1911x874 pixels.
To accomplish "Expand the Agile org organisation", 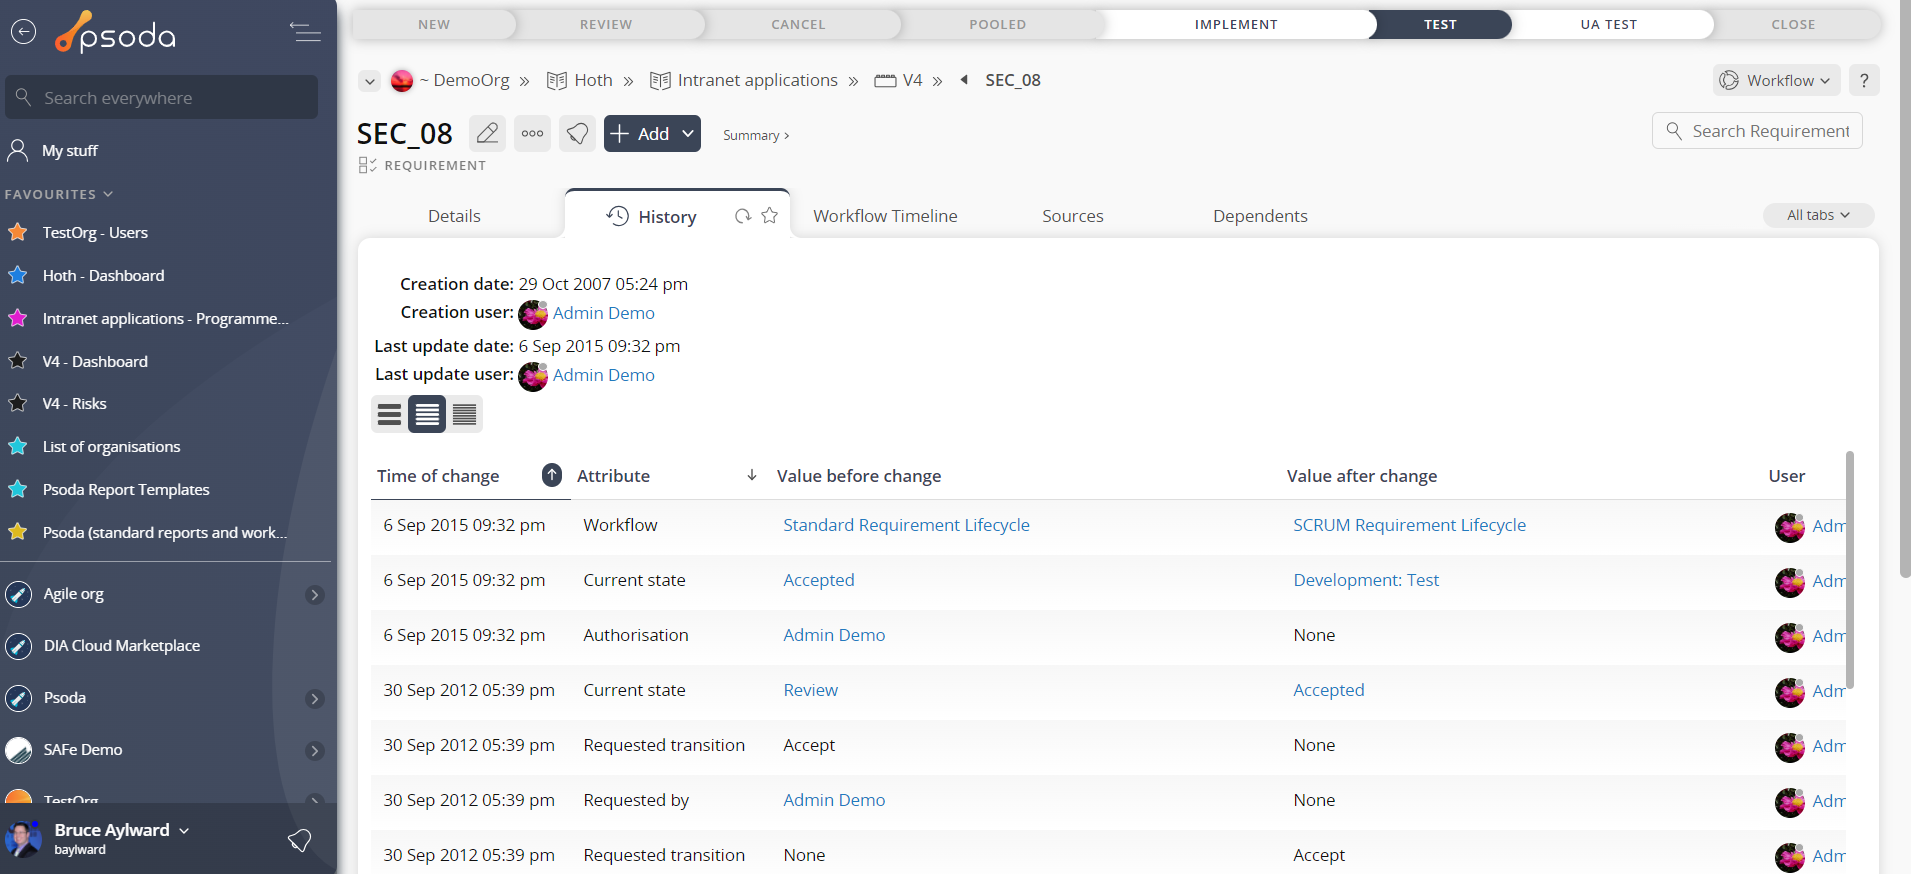I will pos(315,595).
